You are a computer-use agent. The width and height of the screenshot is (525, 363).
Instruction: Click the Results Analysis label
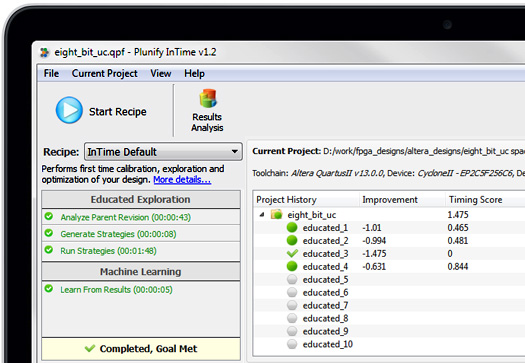pos(207,122)
